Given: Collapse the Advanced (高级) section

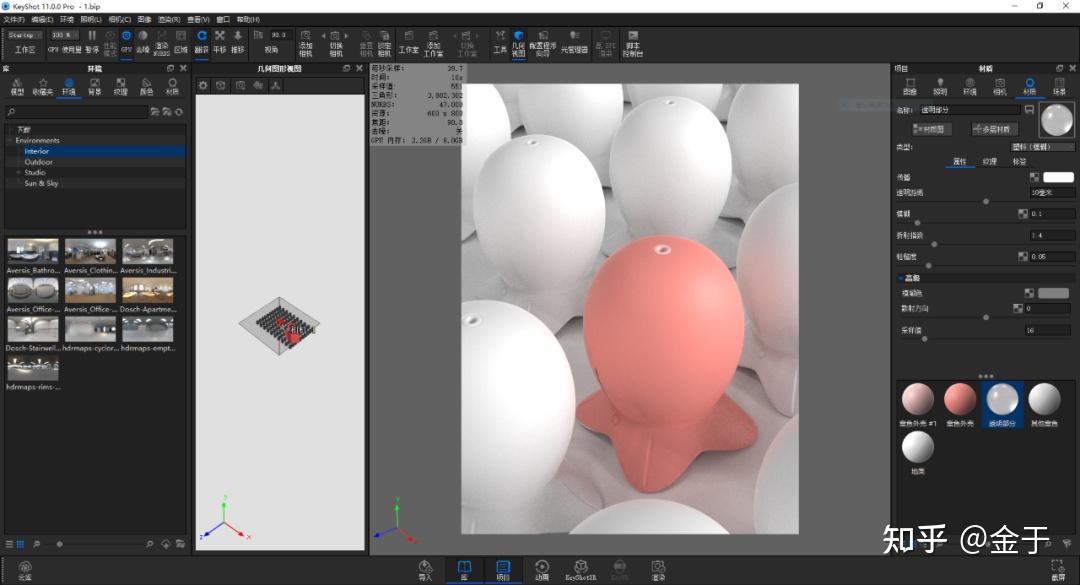Looking at the screenshot, I should 900,278.
